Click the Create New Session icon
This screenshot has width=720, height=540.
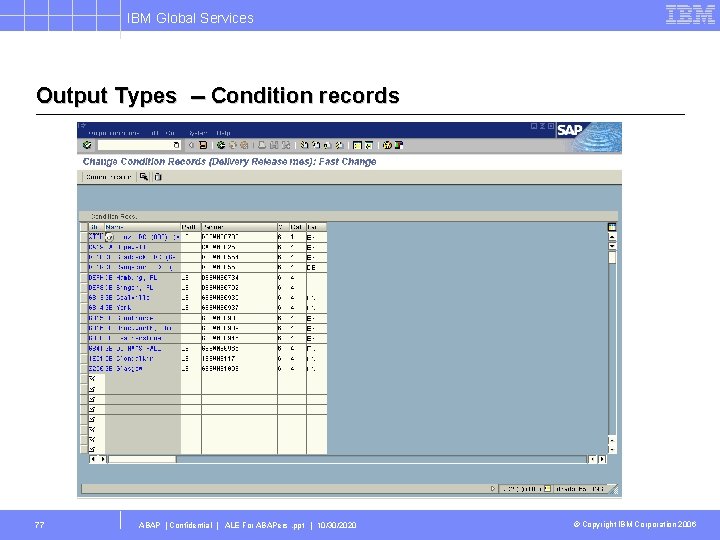click(x=357, y=145)
